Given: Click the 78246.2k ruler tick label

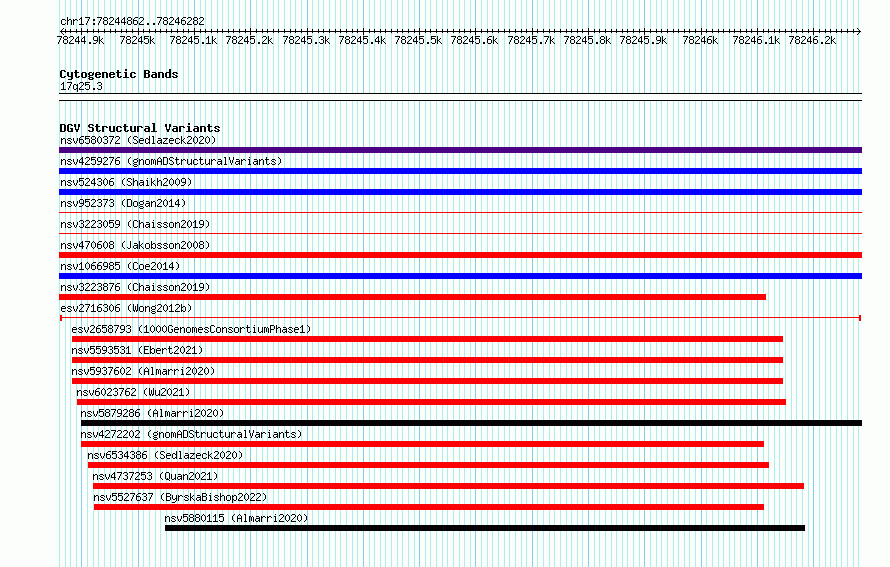Looking at the screenshot, I should coord(812,40).
